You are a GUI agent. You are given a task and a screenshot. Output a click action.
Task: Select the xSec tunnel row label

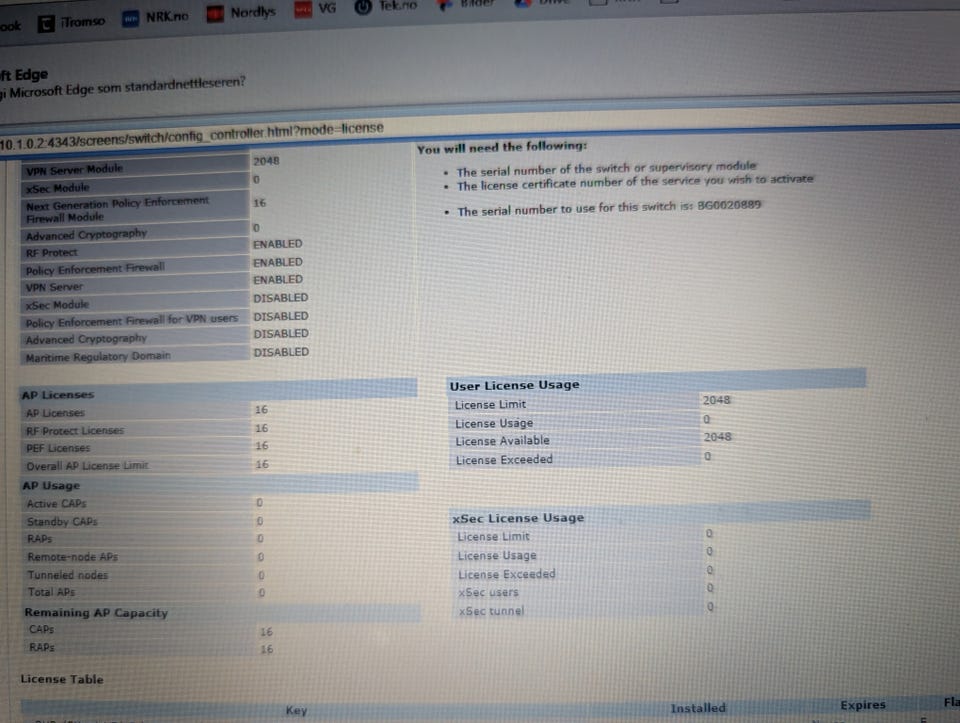[492, 611]
